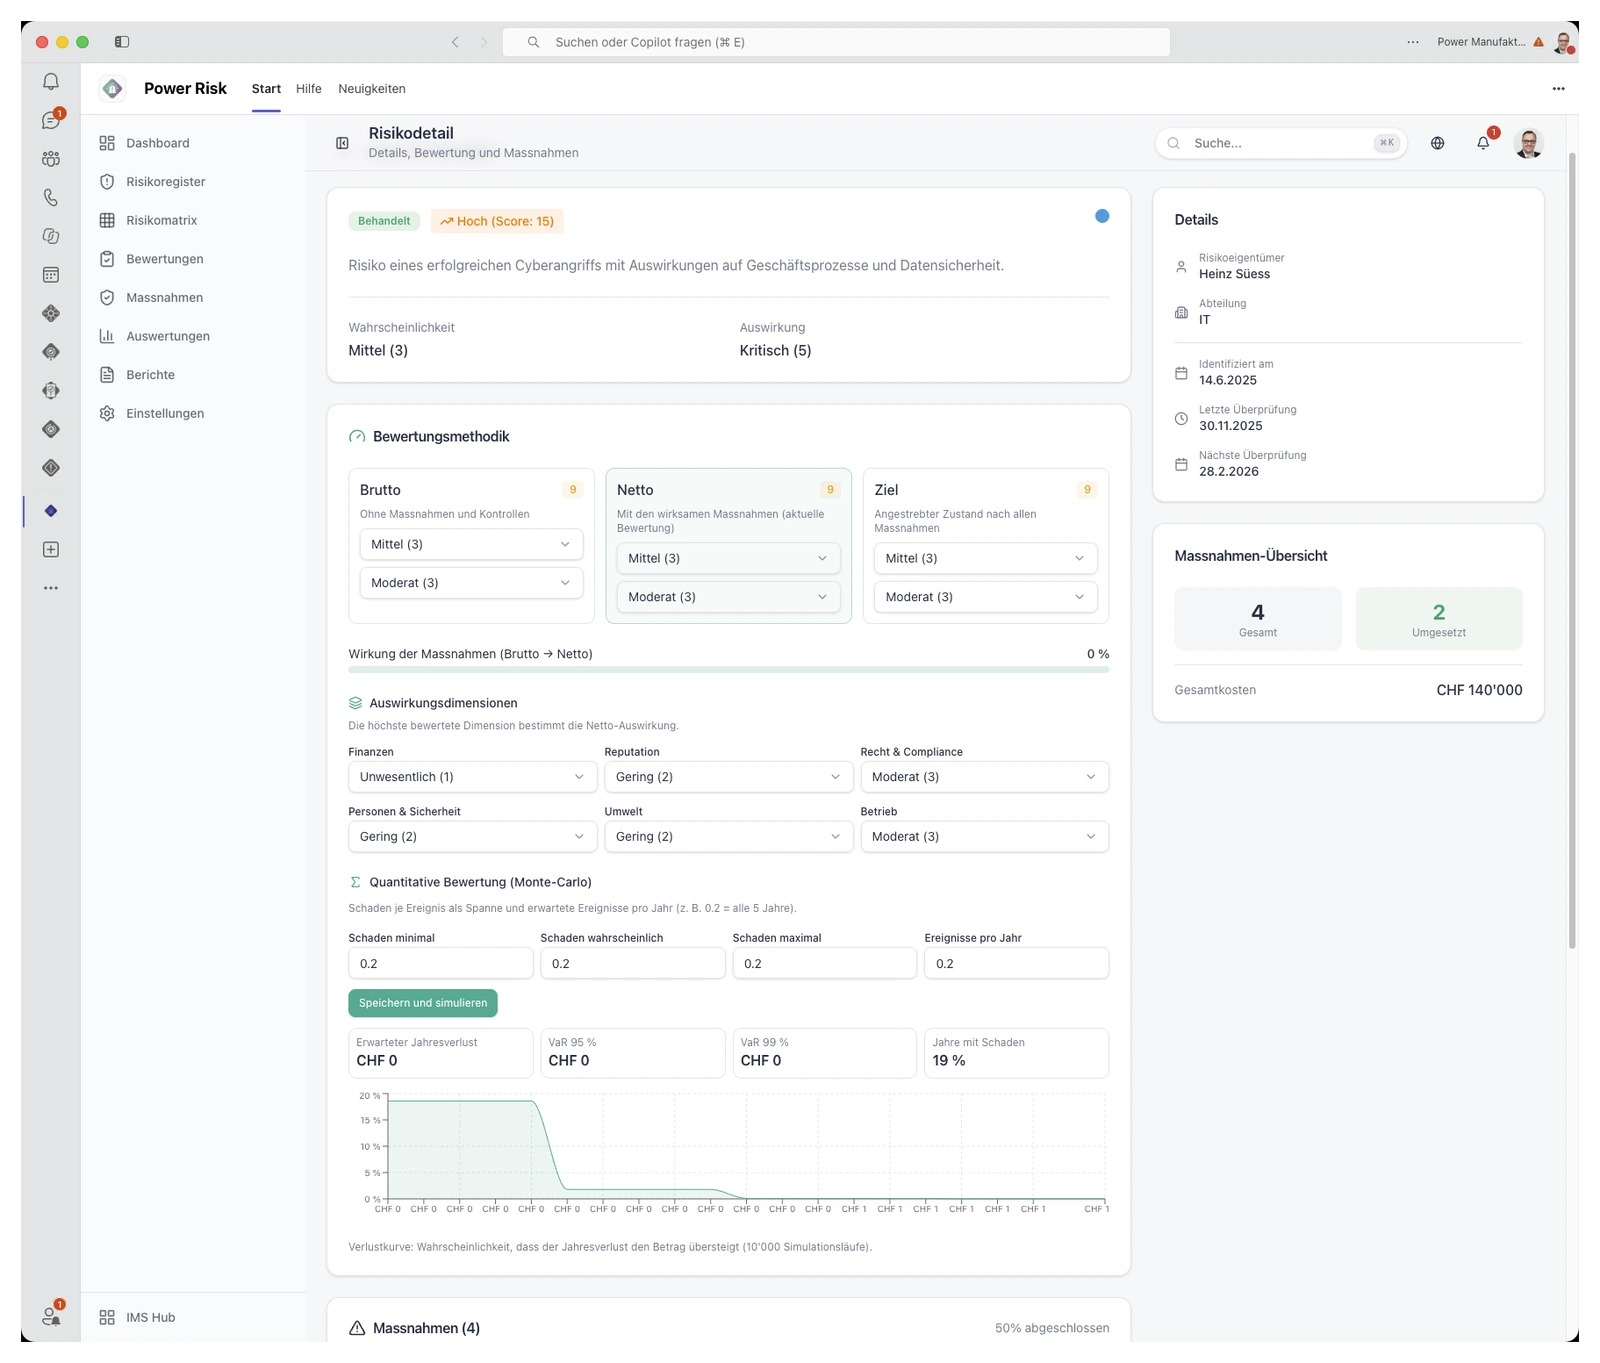Expand the Reputation dimension dropdown

728,777
